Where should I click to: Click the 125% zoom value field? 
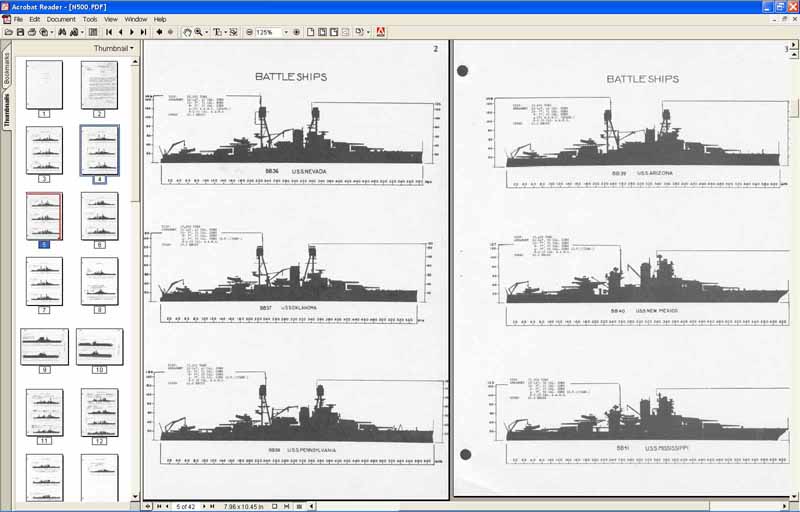point(268,32)
